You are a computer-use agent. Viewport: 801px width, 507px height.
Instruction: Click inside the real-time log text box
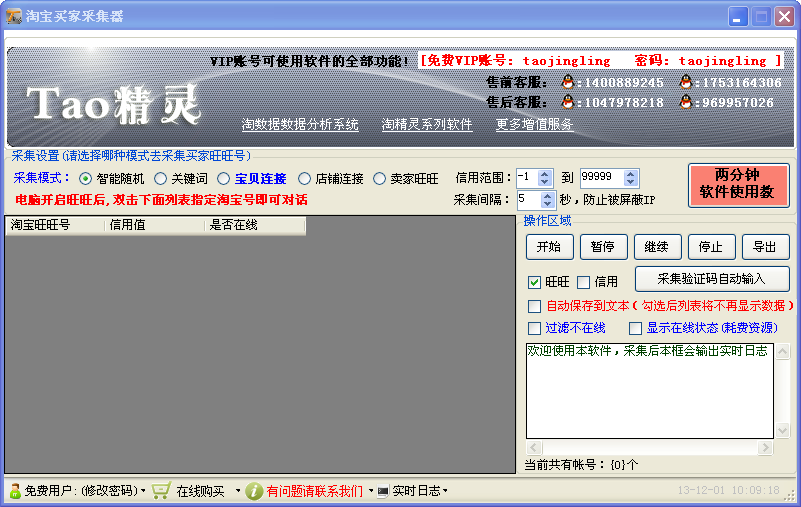point(650,391)
